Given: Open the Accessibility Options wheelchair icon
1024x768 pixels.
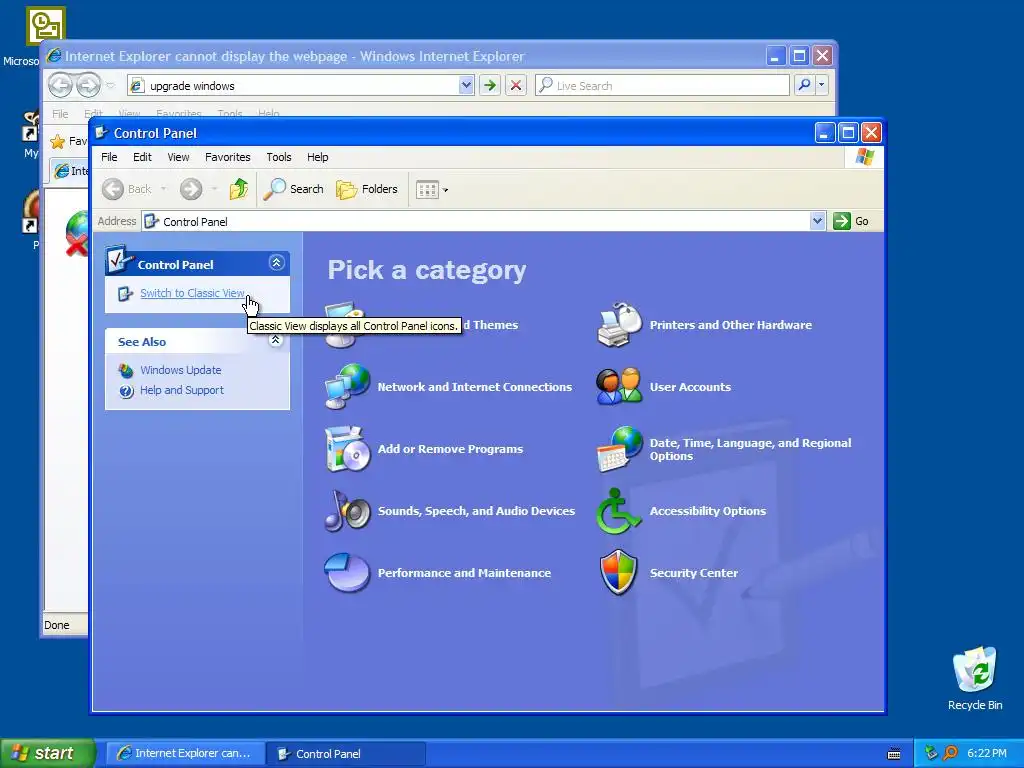Looking at the screenshot, I should click(x=618, y=511).
